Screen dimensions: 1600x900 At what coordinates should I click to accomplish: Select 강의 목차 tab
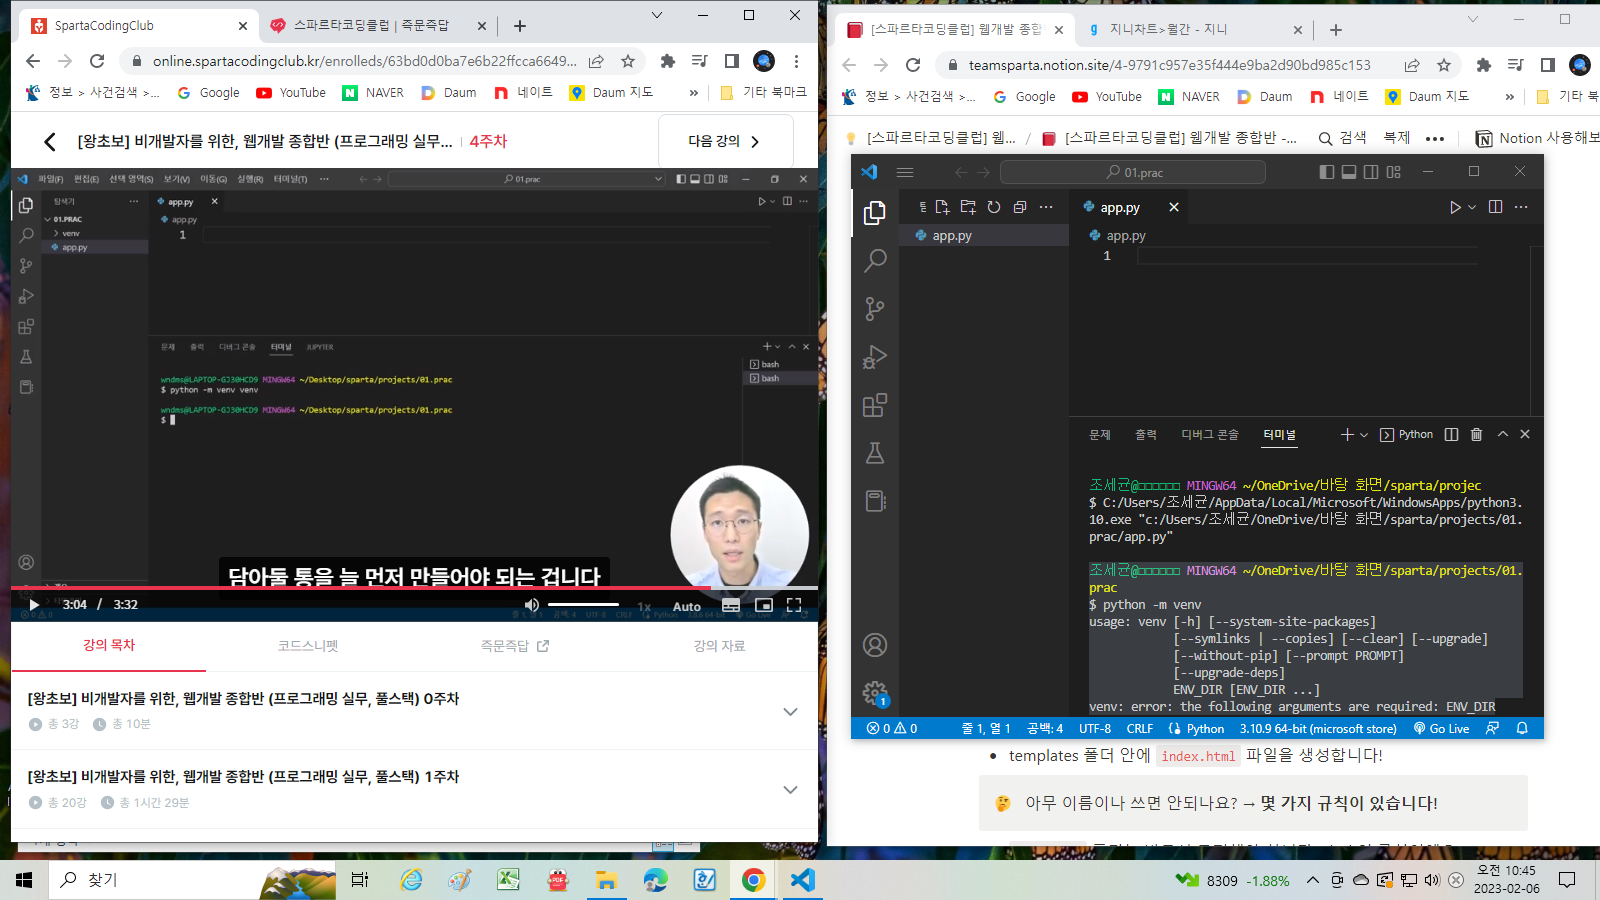(109, 645)
